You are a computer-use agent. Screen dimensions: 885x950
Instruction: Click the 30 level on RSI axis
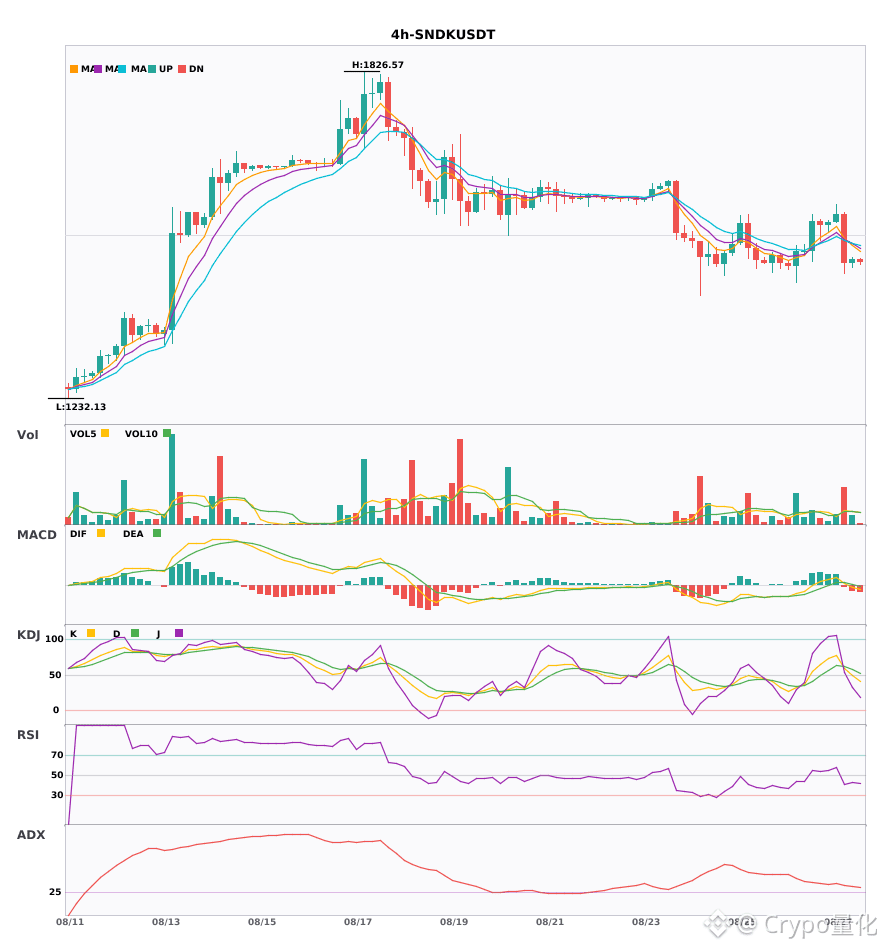(x=57, y=795)
